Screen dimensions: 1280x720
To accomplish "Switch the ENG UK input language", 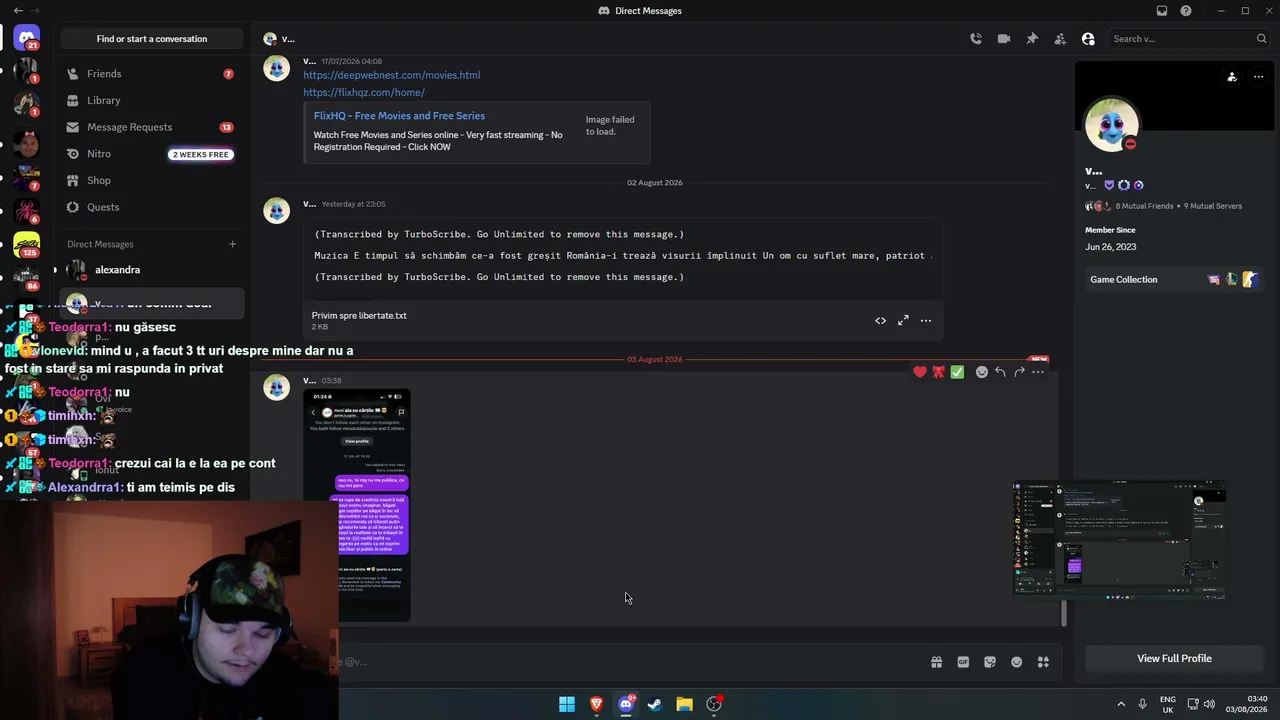I will (1168, 704).
